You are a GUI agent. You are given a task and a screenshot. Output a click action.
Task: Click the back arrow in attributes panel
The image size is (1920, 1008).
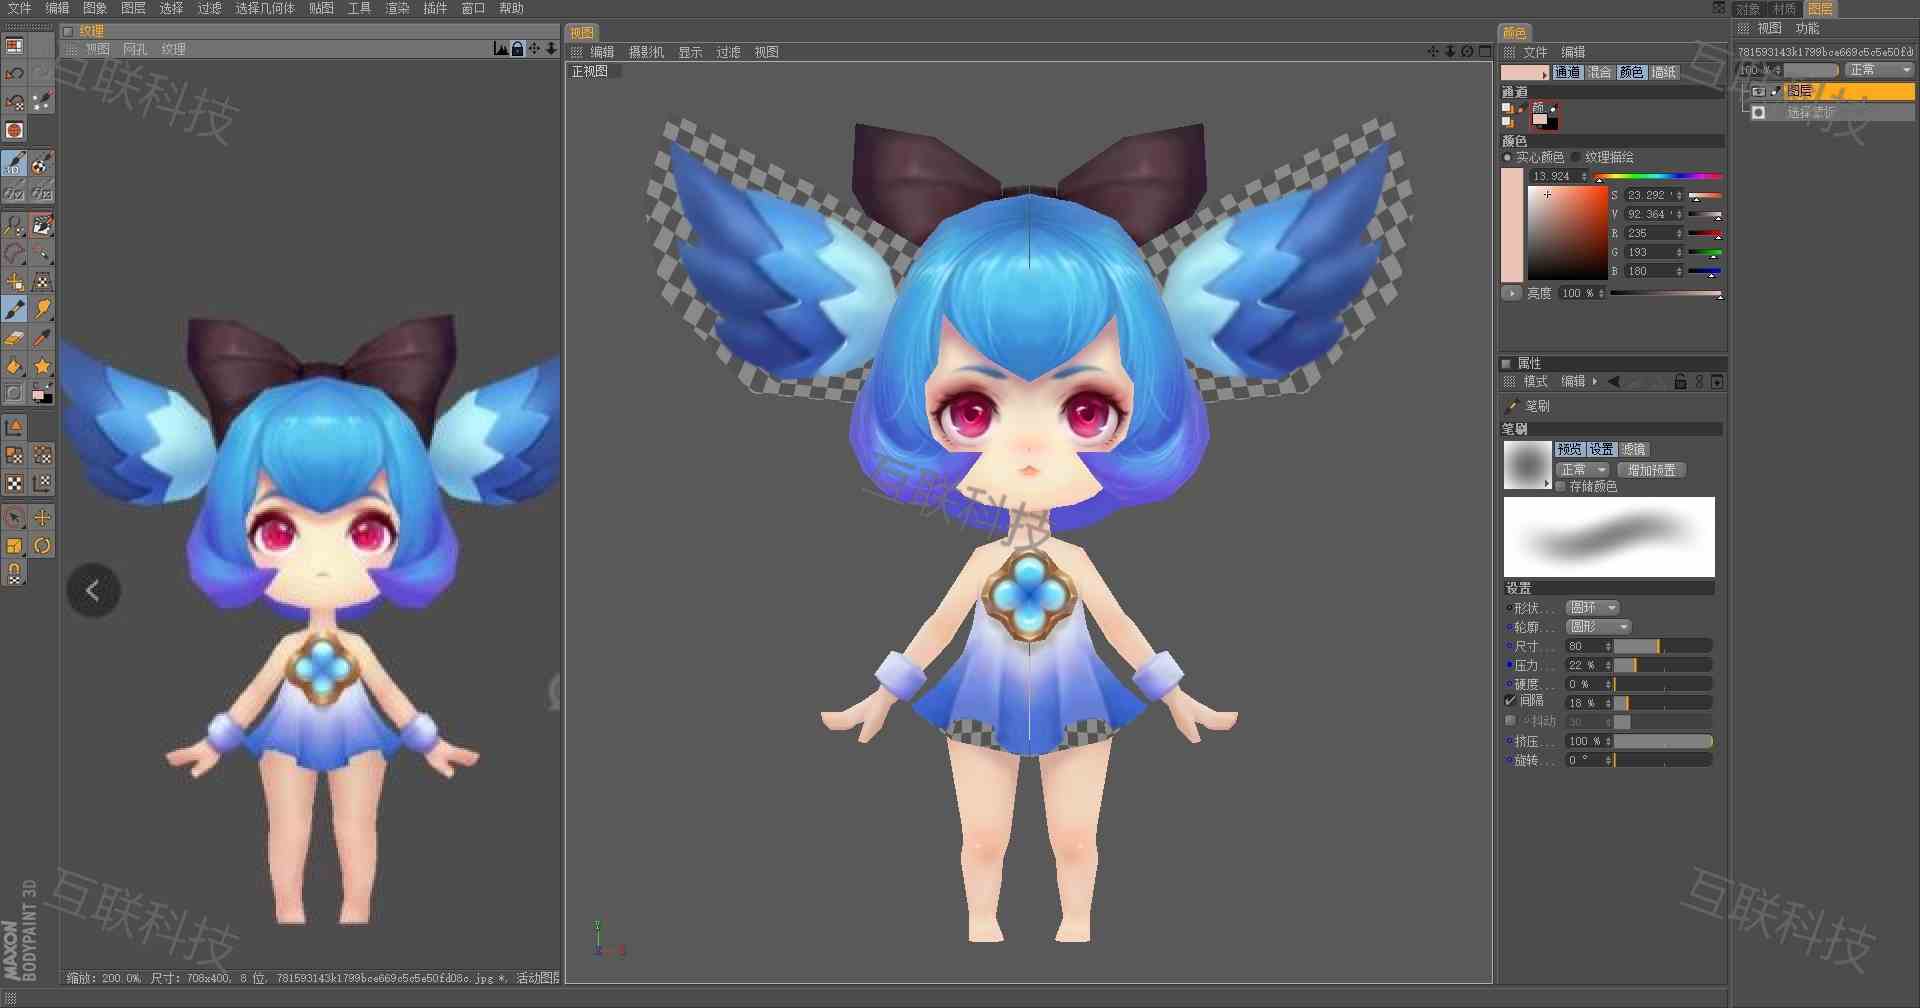(x=1613, y=382)
